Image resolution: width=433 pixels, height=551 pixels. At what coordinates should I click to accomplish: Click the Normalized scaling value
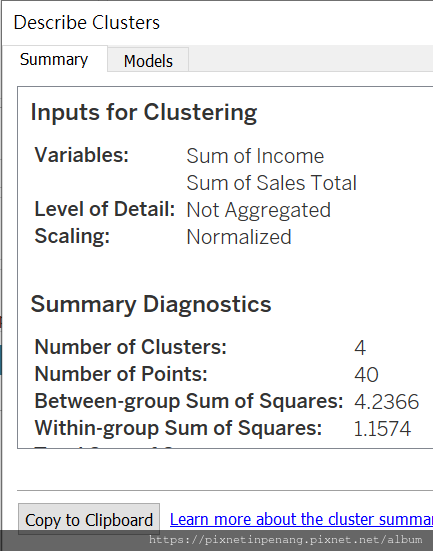click(x=239, y=237)
